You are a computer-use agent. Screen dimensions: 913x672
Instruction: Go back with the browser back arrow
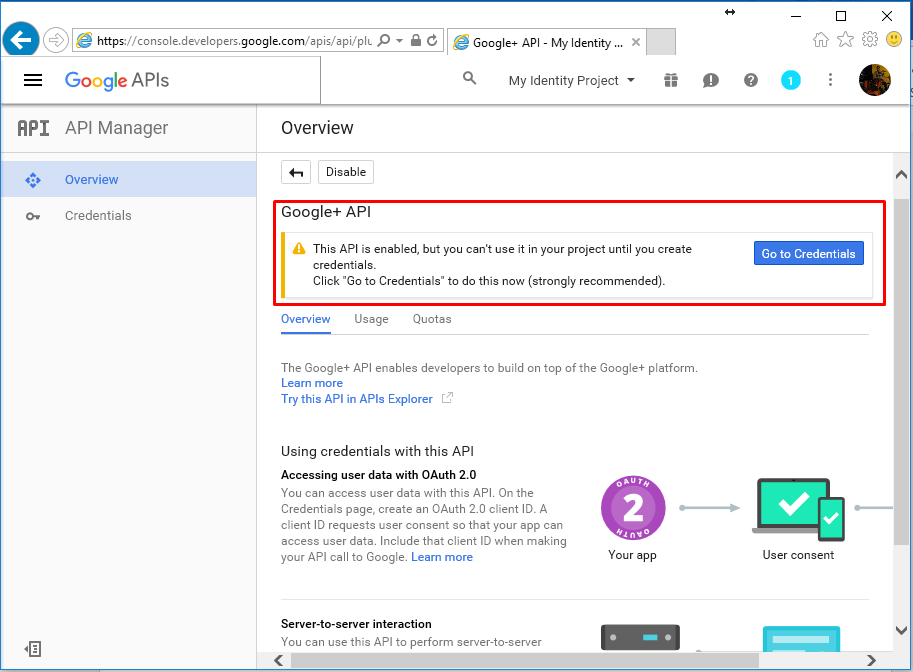click(x=20, y=40)
